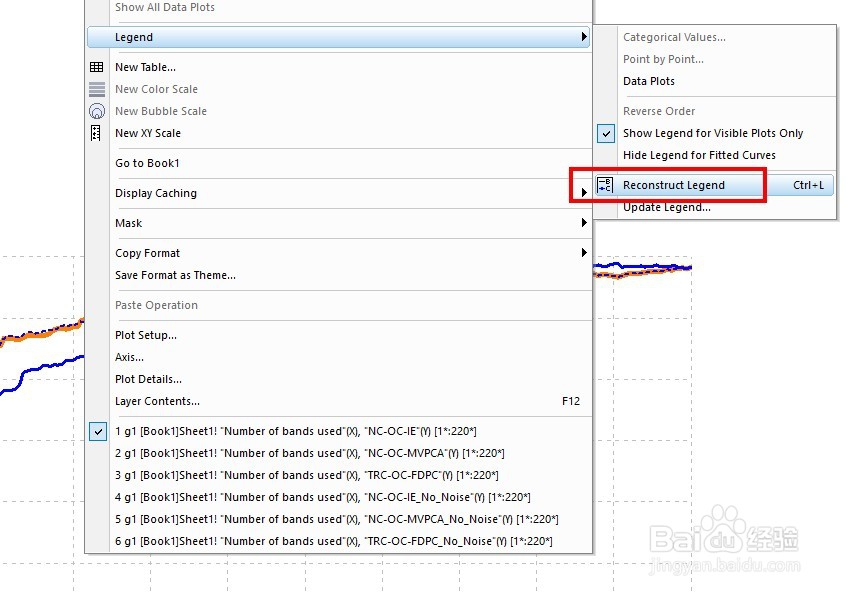Click the New Bubble Scale icon

pos(97,111)
